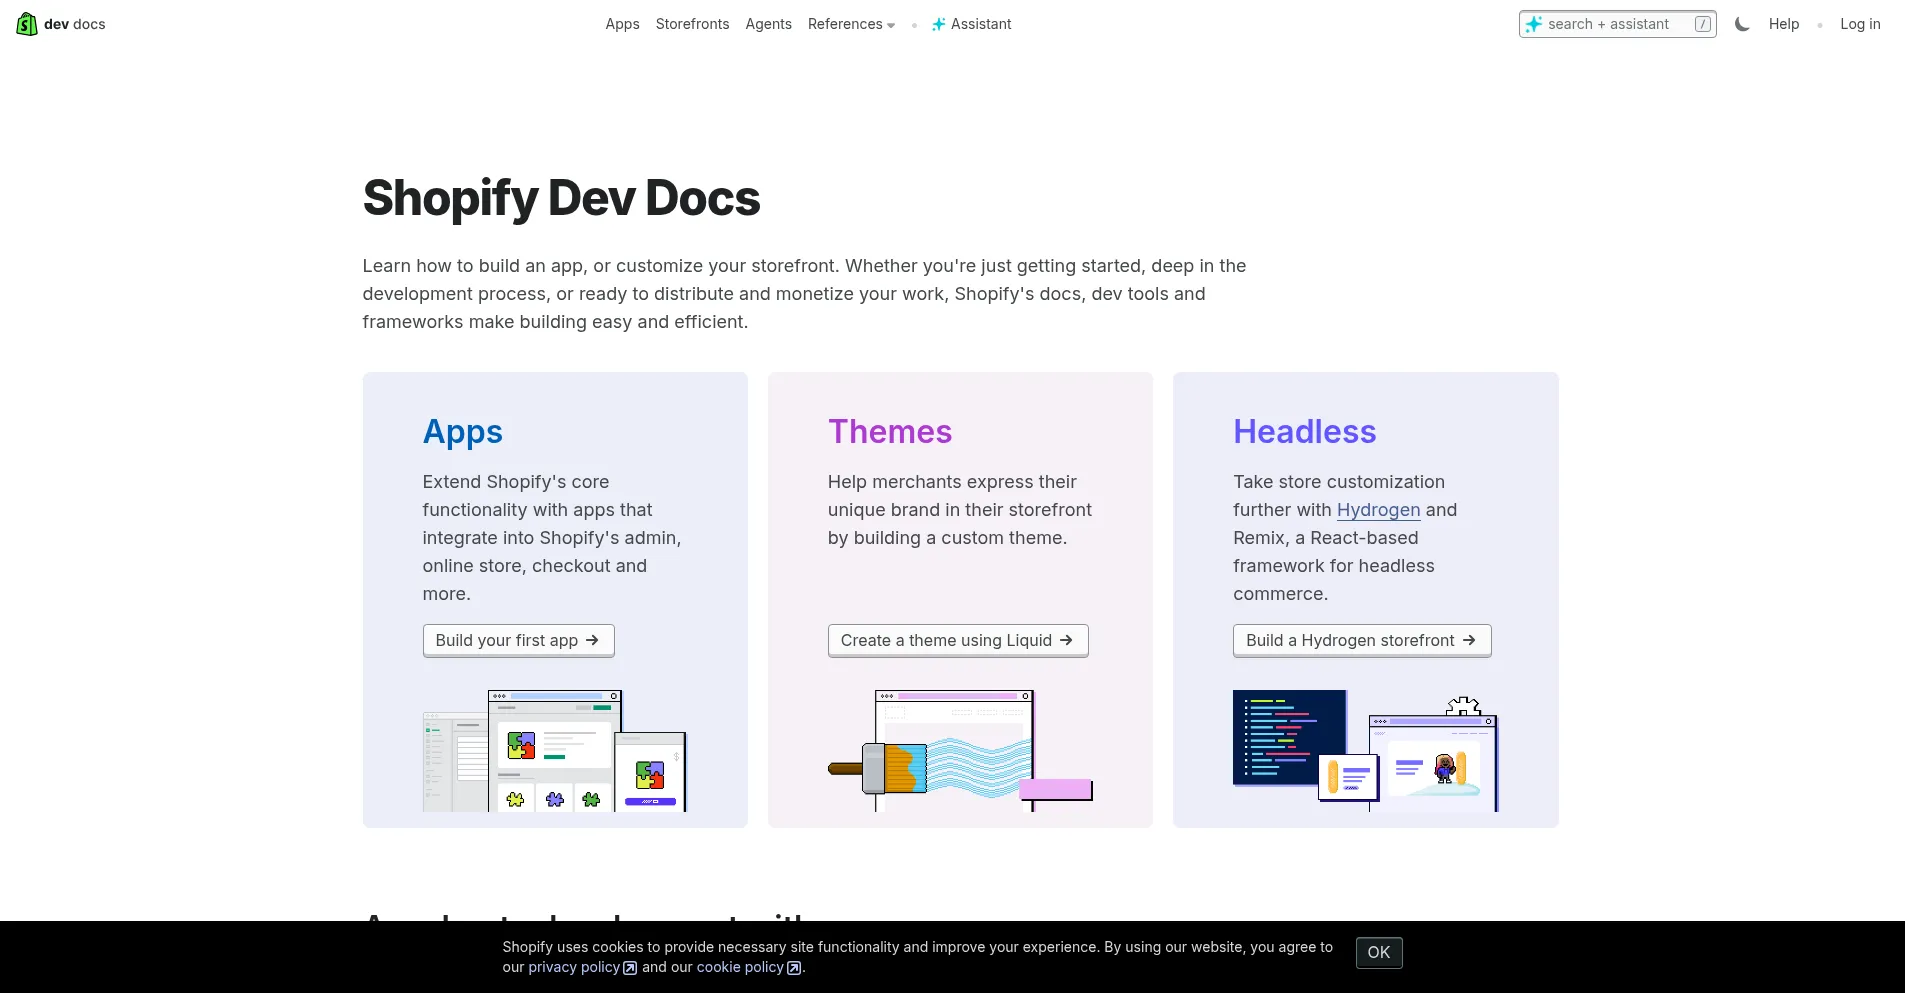The height and width of the screenshot is (993, 1920).
Task: Follow the Hydrogen link in Headless card
Action: tap(1378, 510)
